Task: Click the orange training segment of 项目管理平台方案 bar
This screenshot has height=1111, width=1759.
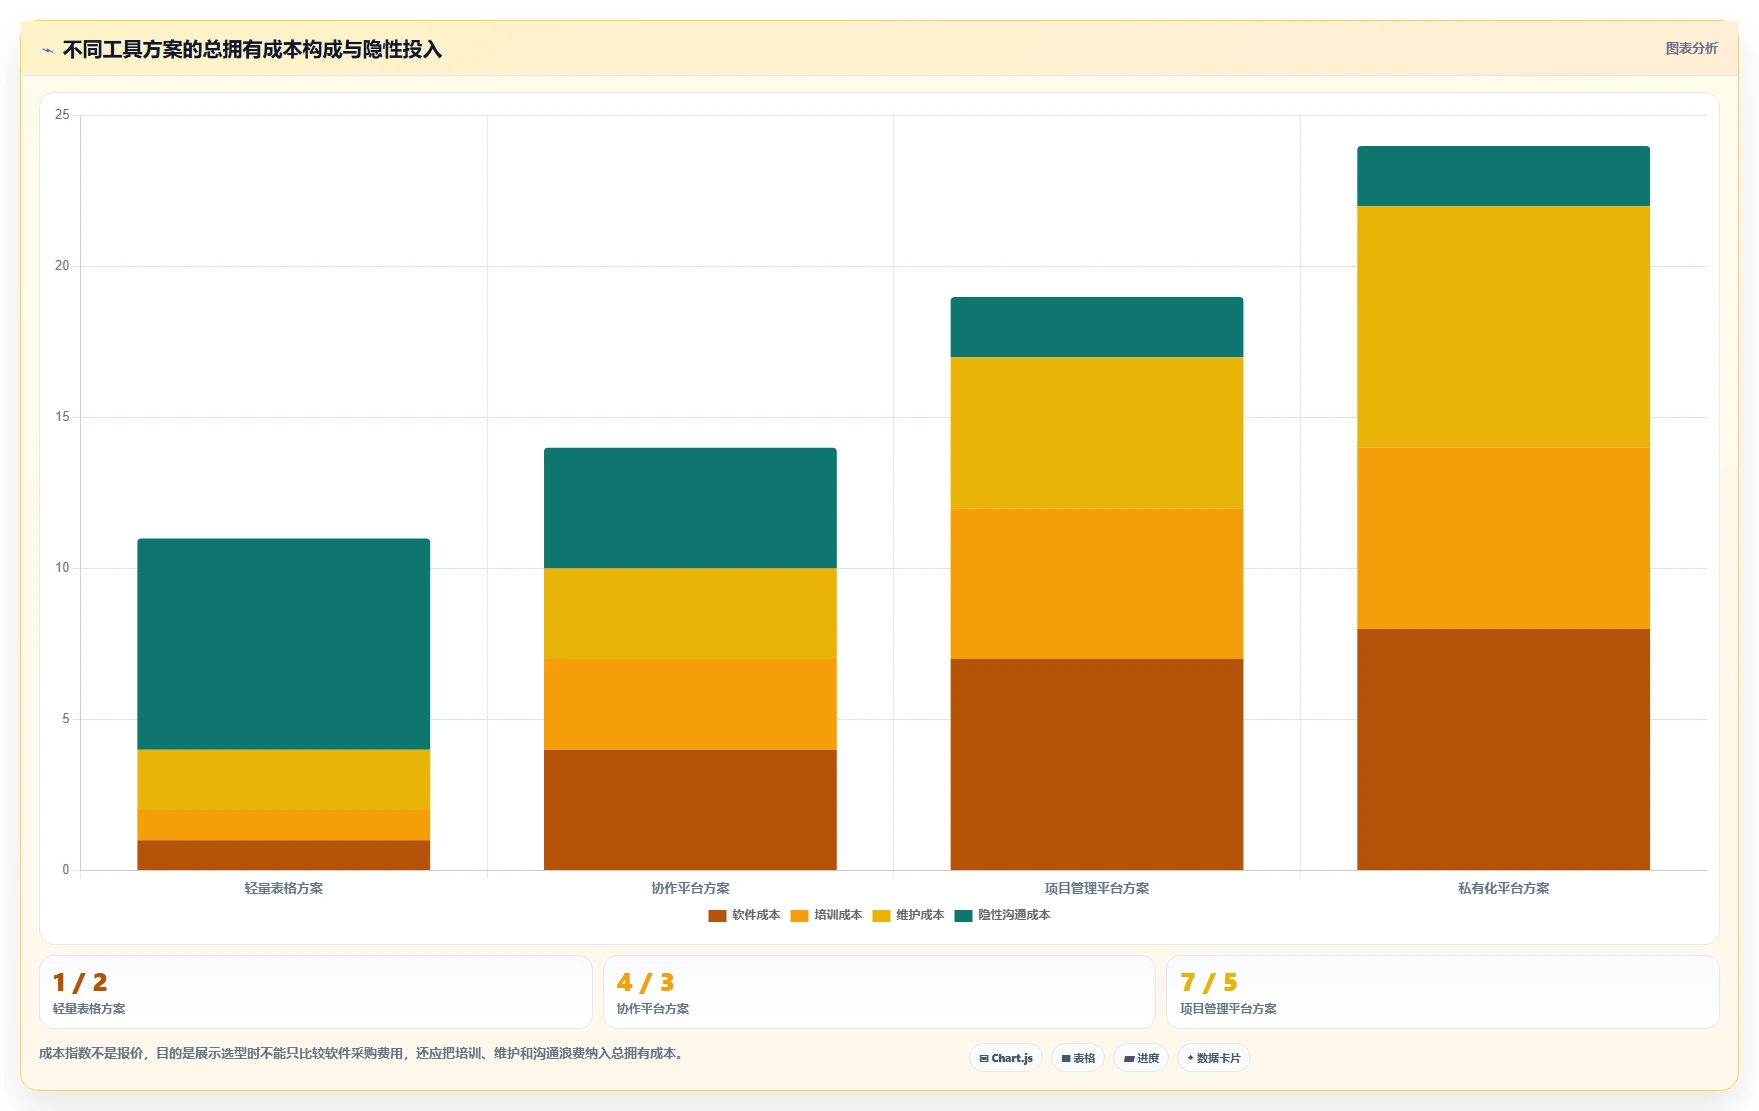Action: (x=1097, y=584)
